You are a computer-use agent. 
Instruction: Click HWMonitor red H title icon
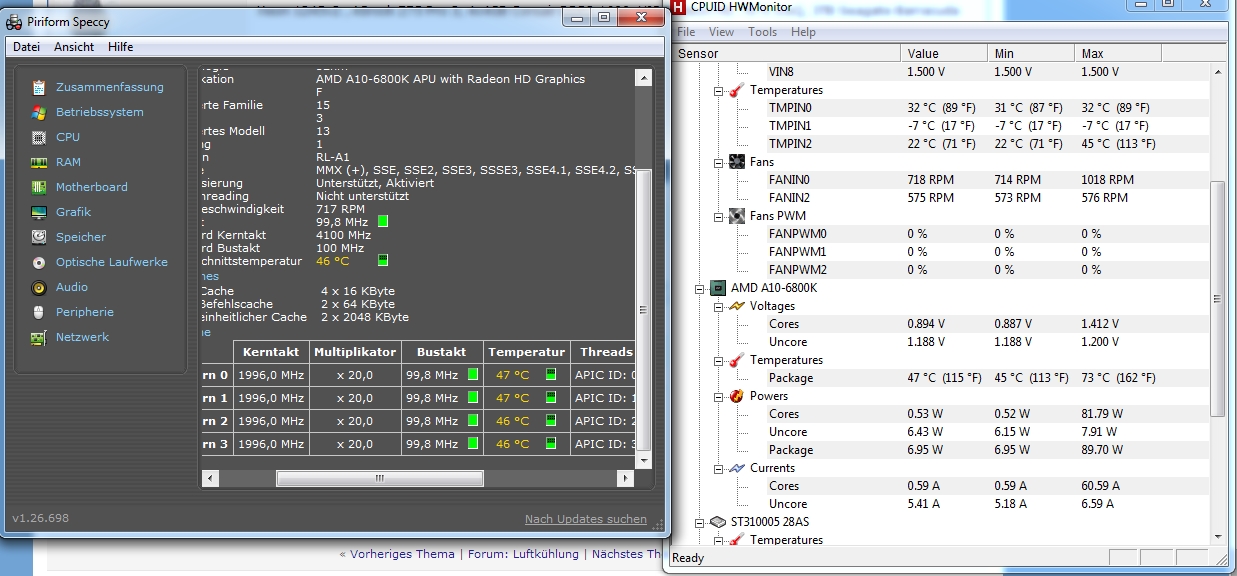tap(678, 7)
